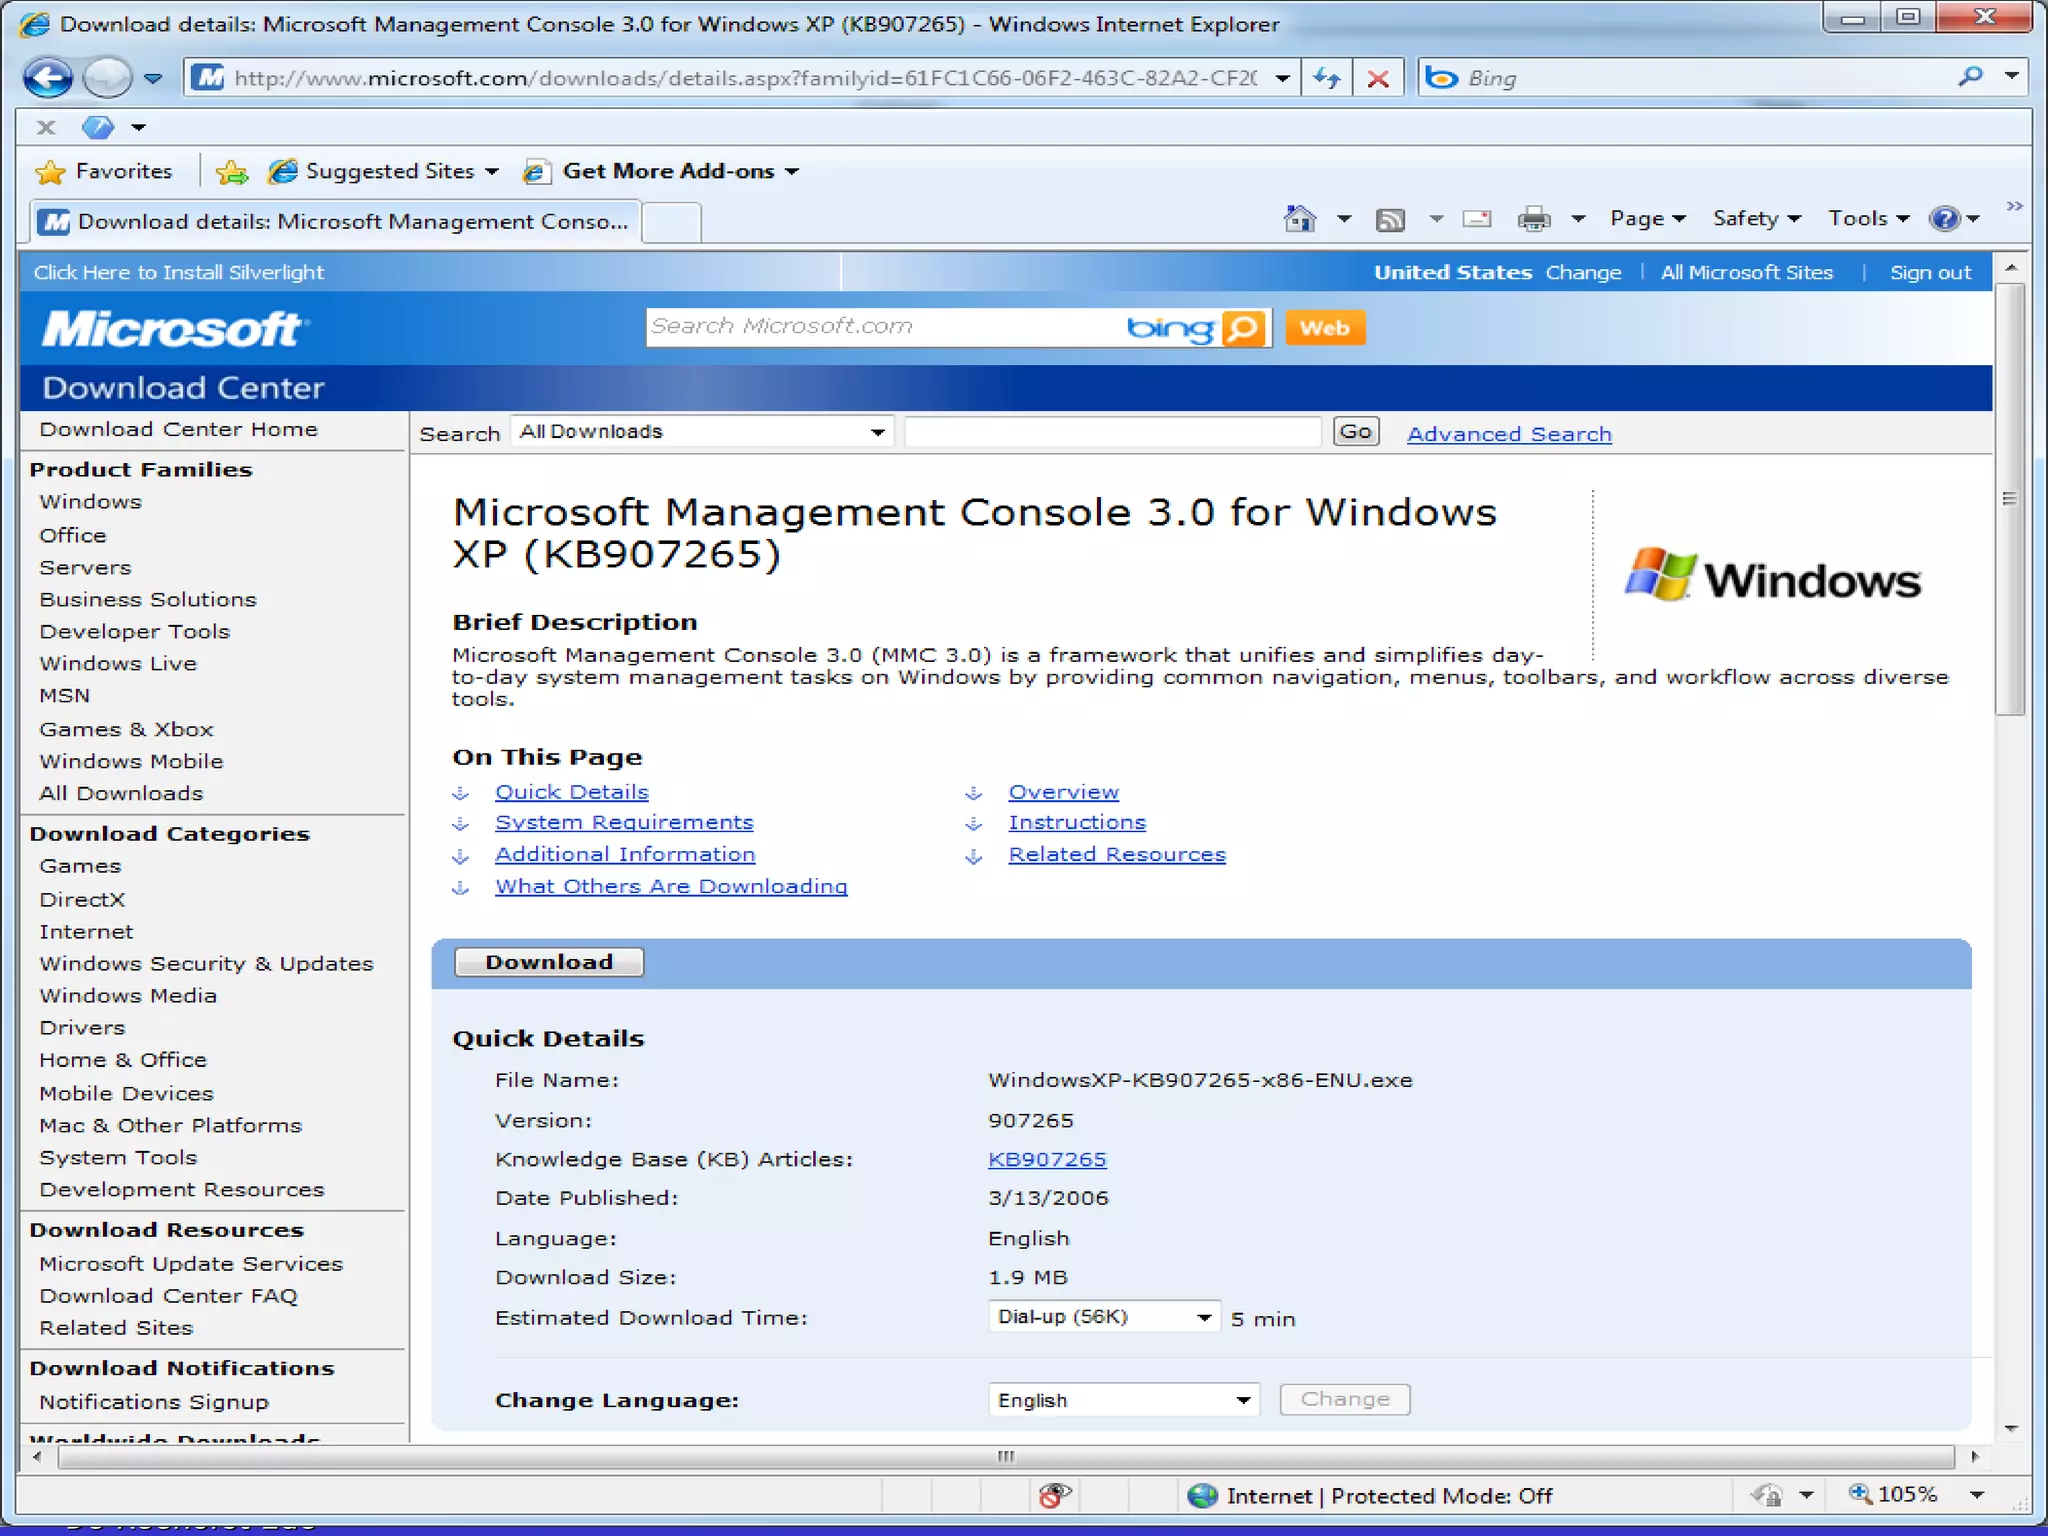This screenshot has height=1536, width=2048.
Task: Open DirectX download category
Action: [x=82, y=900]
